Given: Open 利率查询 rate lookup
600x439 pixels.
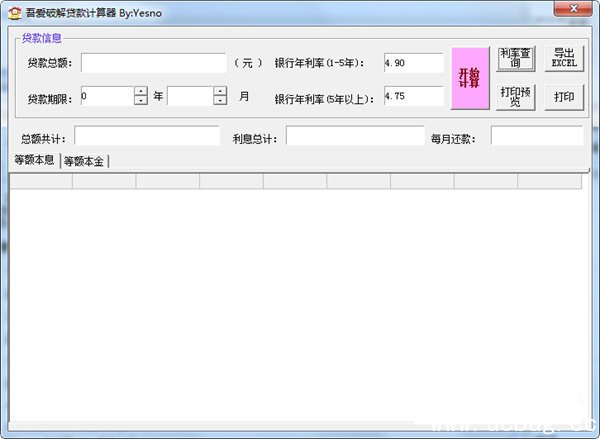Looking at the screenshot, I should pyautogui.click(x=516, y=58).
